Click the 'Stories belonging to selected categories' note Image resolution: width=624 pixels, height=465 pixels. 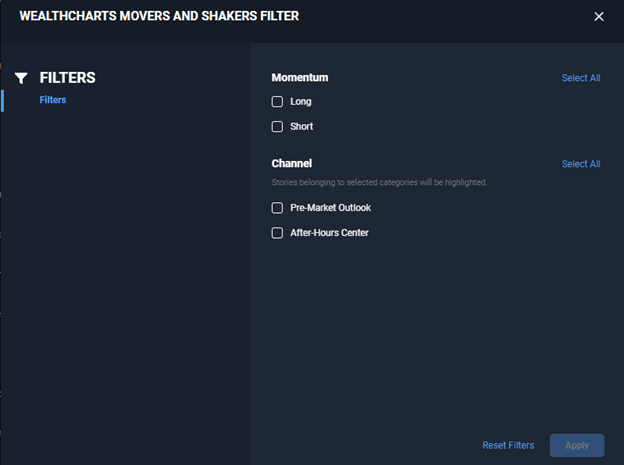[379, 182]
